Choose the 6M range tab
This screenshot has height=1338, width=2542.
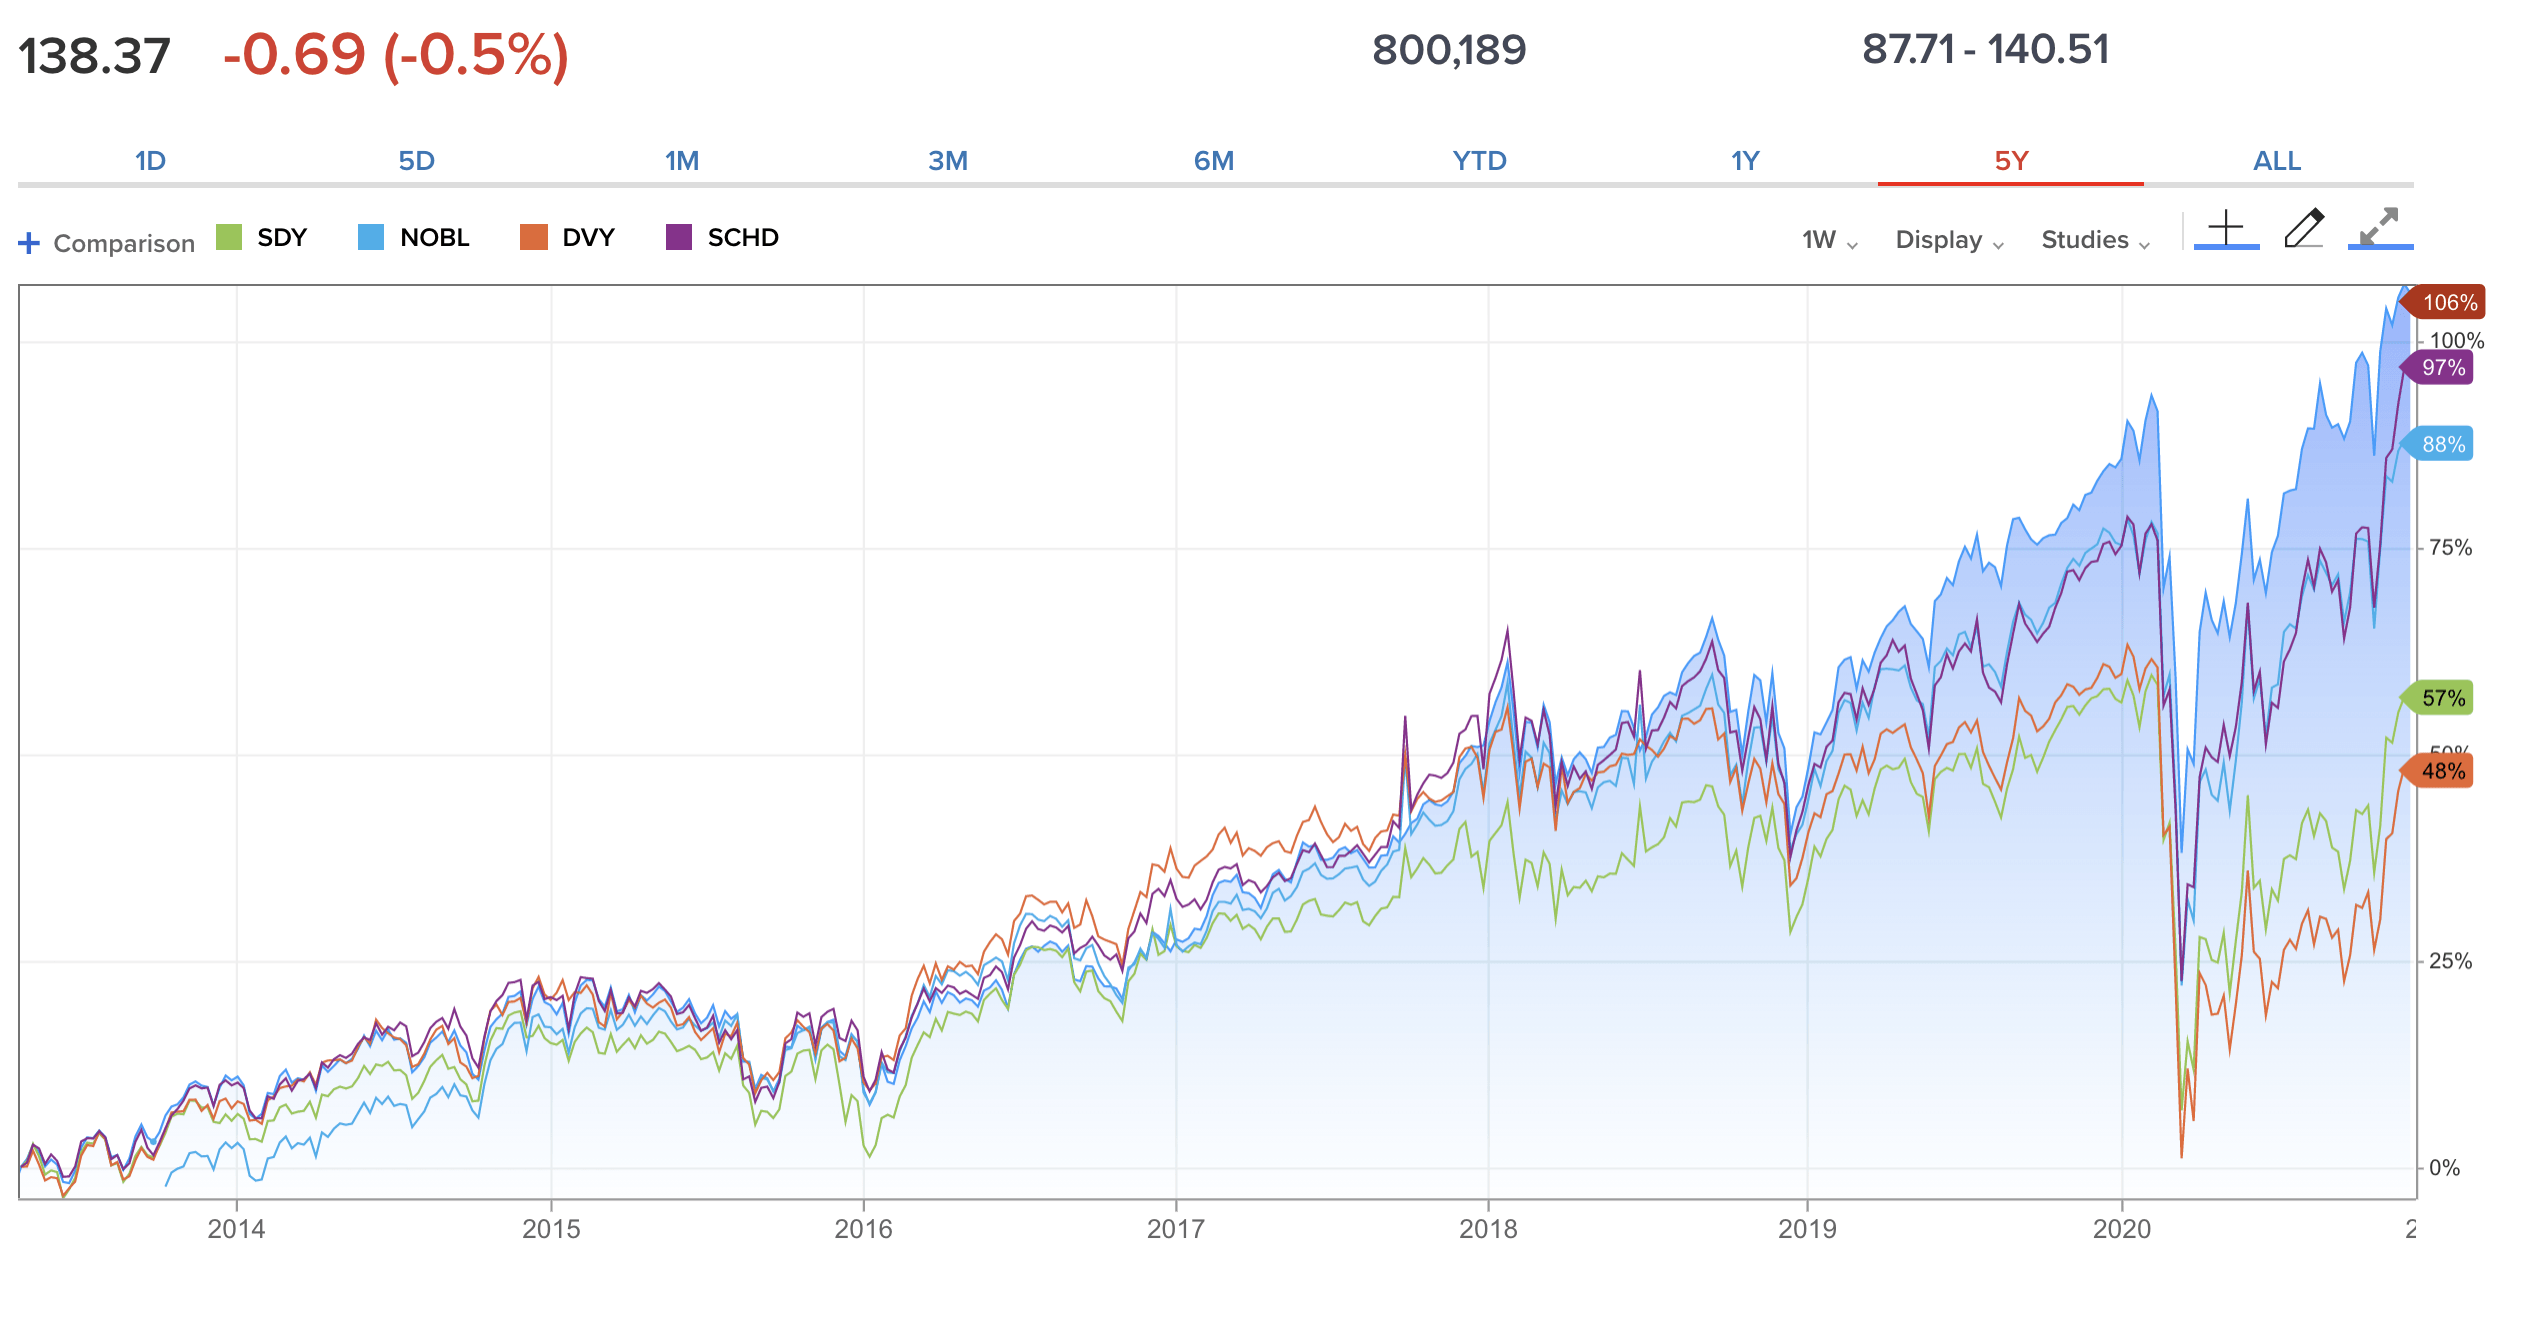[x=1214, y=161]
